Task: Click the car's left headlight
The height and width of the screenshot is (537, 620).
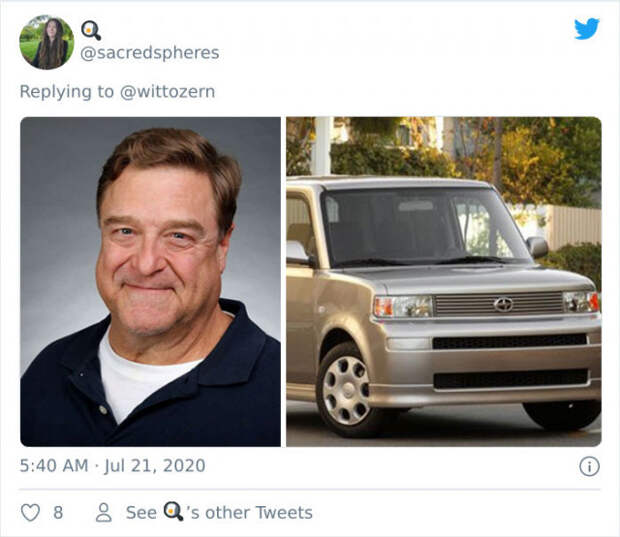Action: [x=403, y=306]
